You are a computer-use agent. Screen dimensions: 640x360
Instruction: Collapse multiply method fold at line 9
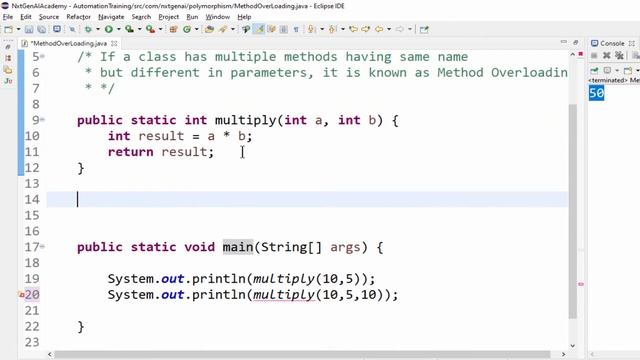pos(42,120)
